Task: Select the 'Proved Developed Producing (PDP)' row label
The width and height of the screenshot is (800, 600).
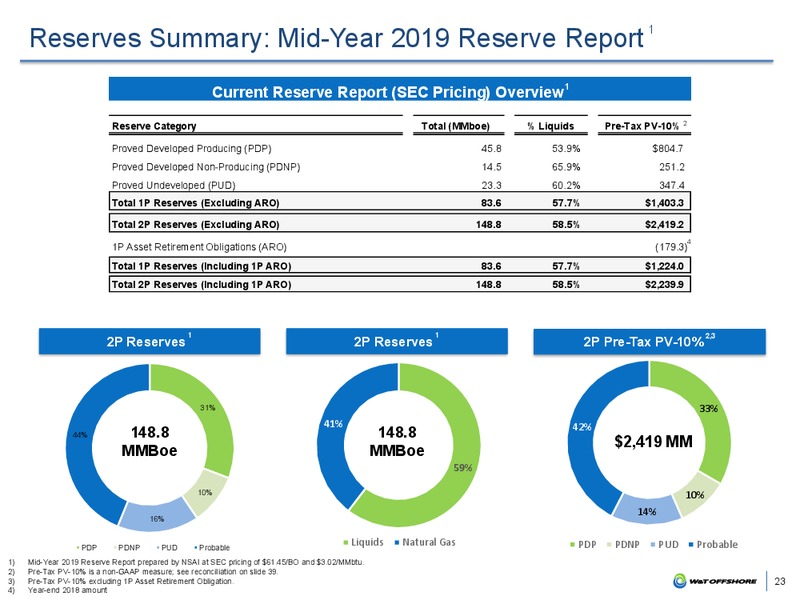Action: (192, 149)
